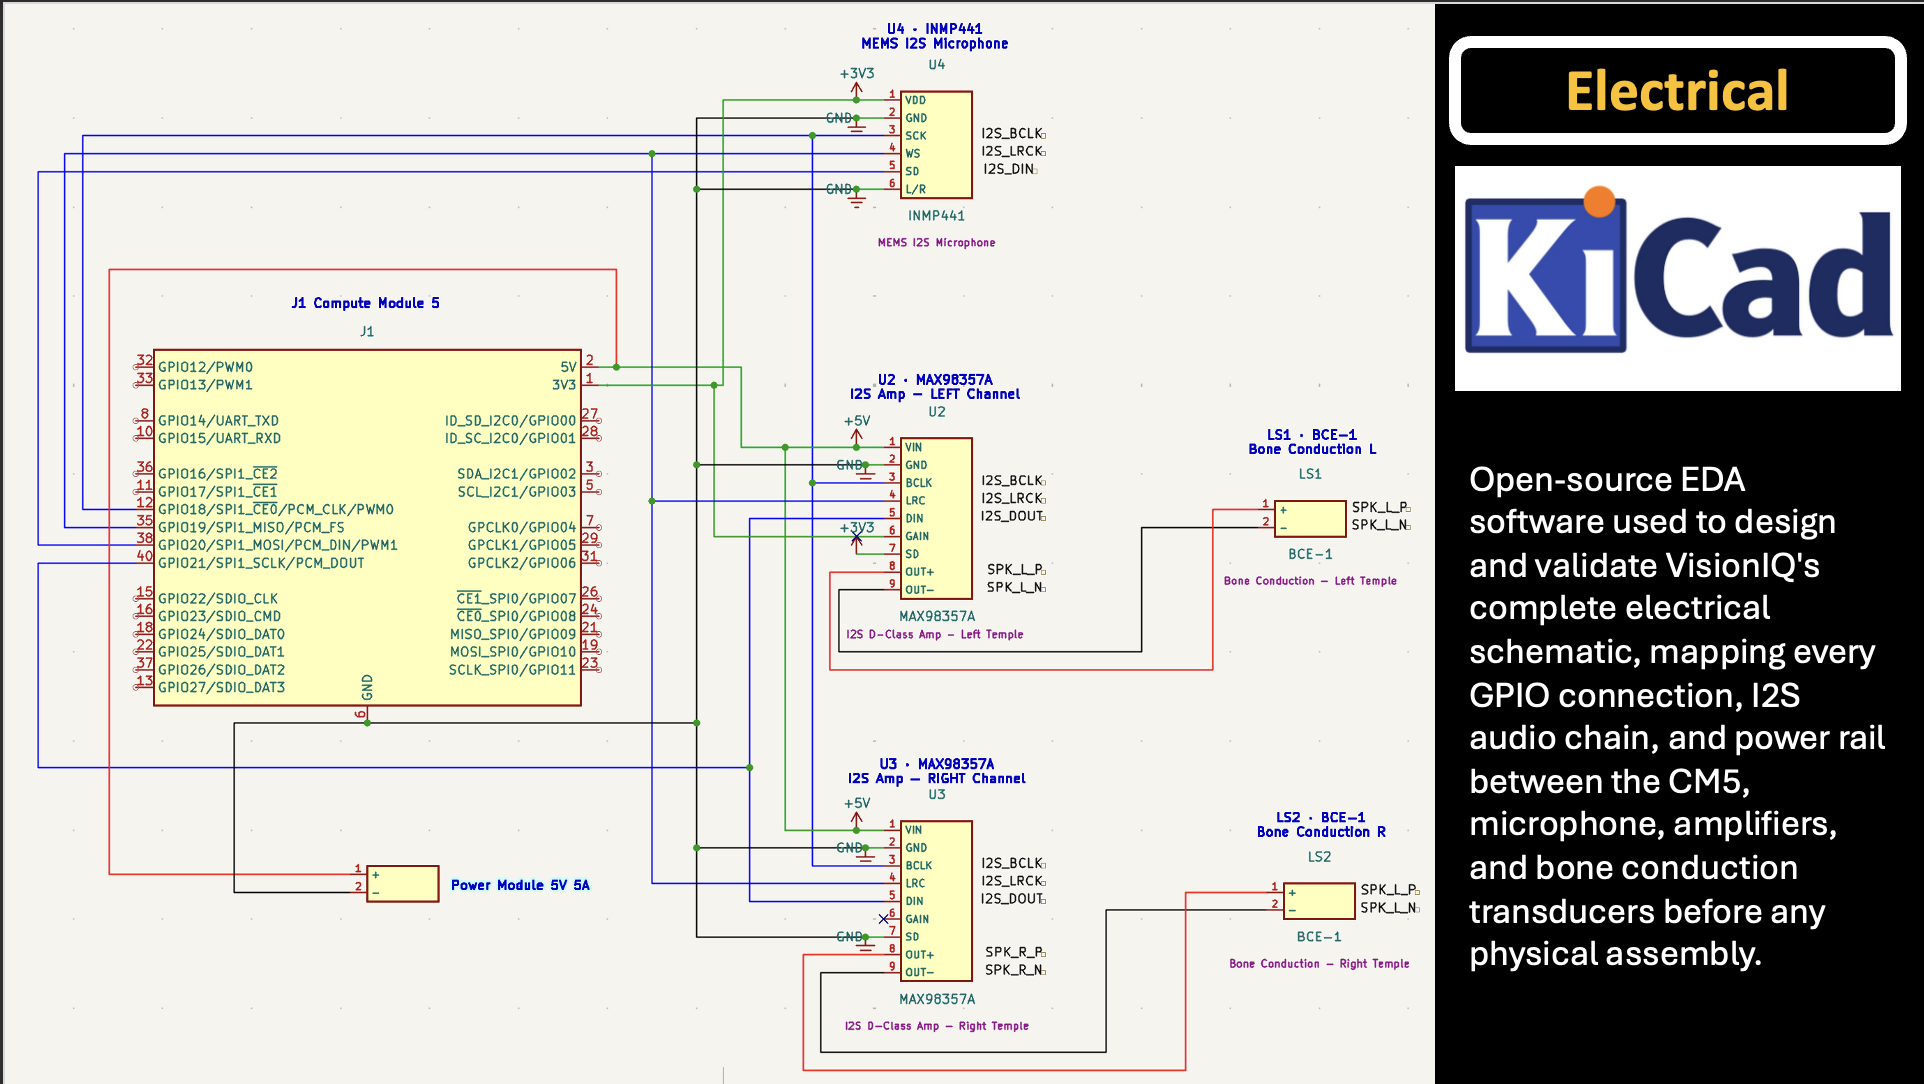Click the 'I2S Amp - LEFT Channel' heading
The image size is (1924, 1084).
tap(935, 394)
